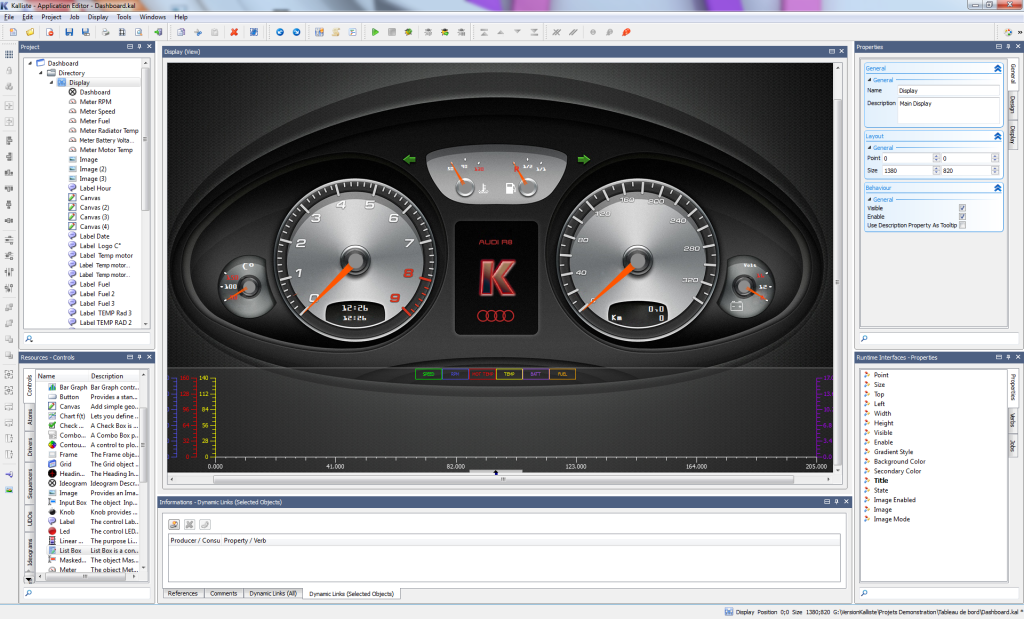Viewport: 1024px width, 619px height.
Task: Collapse the Display tree node
Action: (52, 83)
